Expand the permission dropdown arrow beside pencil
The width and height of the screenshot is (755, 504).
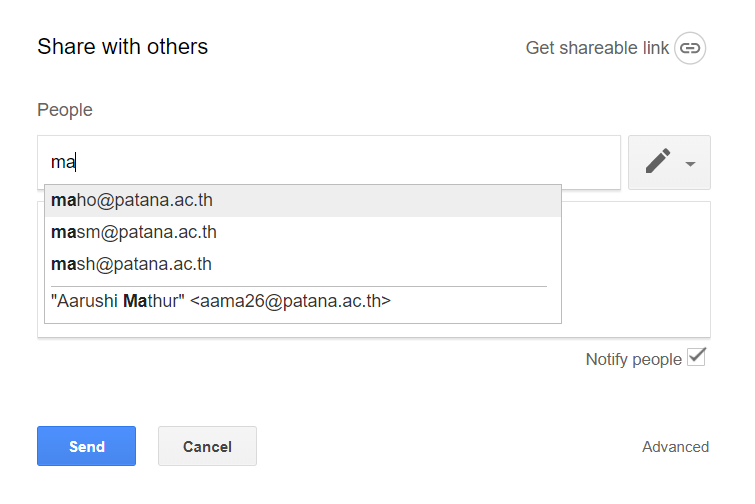coord(690,164)
